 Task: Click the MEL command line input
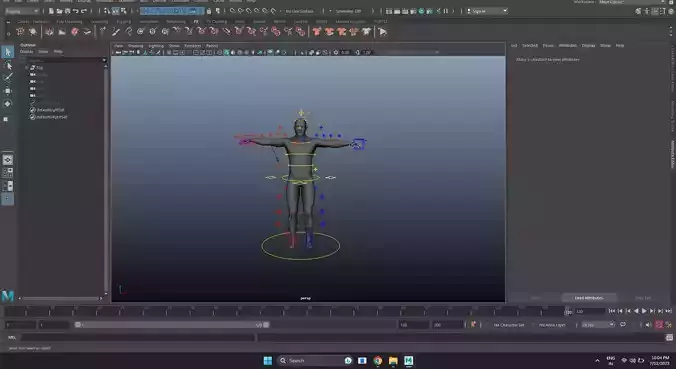(137, 338)
